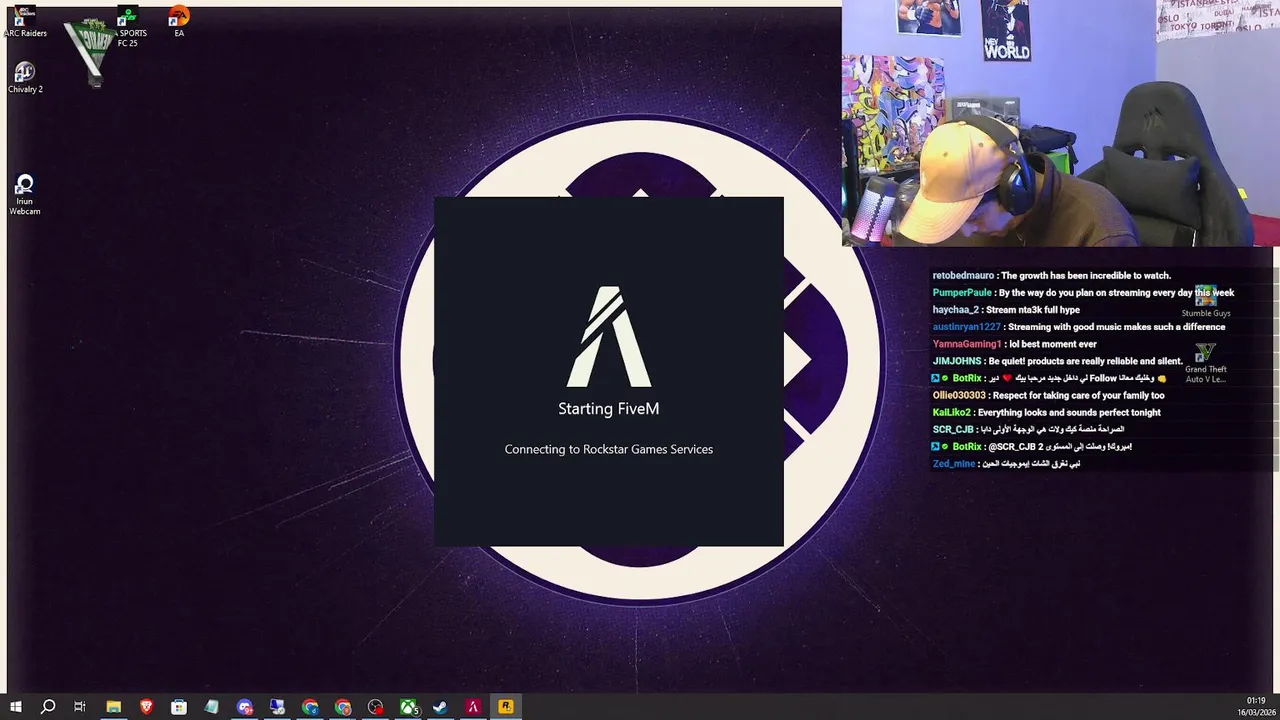1280x720 pixels.
Task: Select the BotRix Follow message
Action: pyautogui.click(x=1049, y=377)
